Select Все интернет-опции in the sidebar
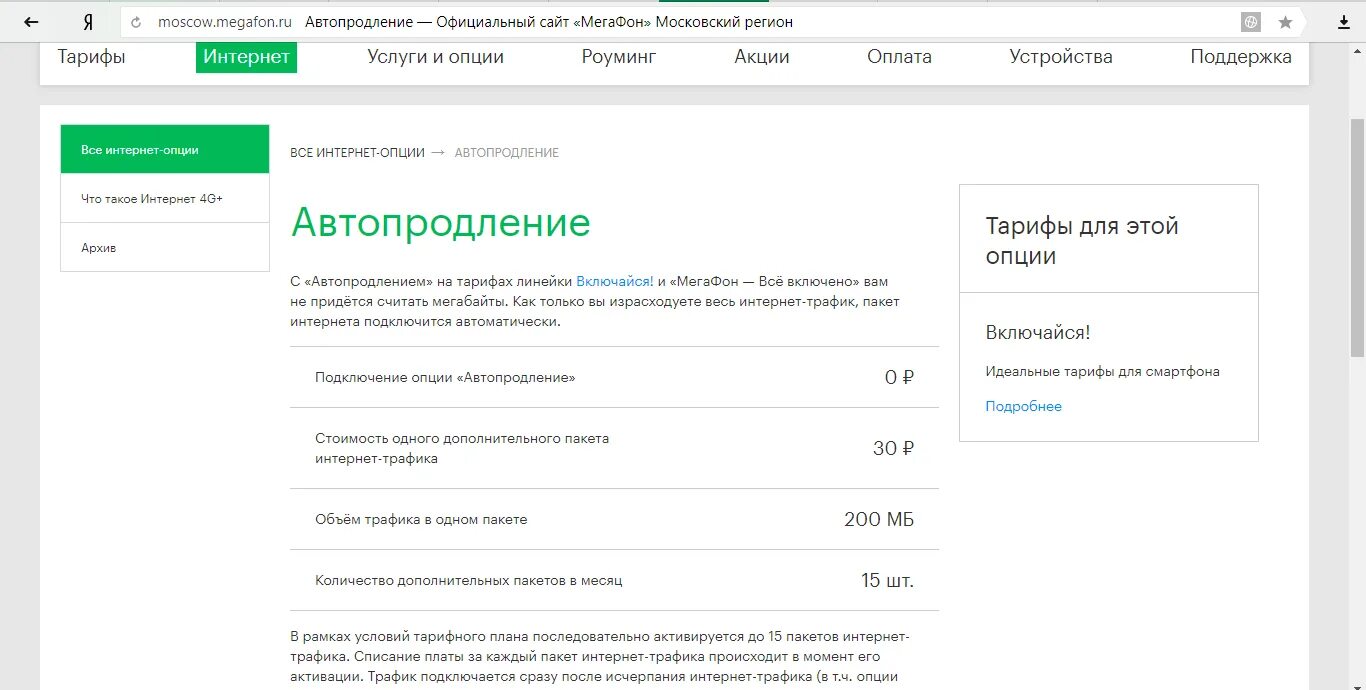This screenshot has height=690, width=1366. [x=165, y=150]
